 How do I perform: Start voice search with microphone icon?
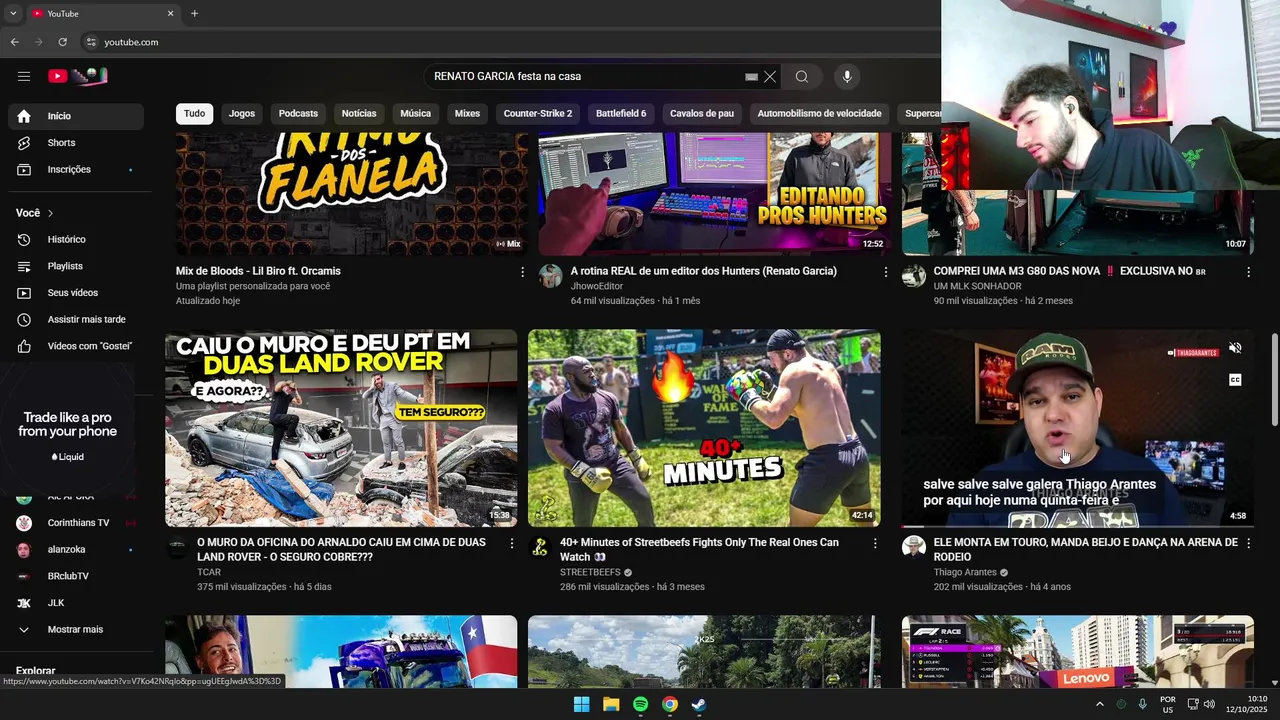click(847, 76)
